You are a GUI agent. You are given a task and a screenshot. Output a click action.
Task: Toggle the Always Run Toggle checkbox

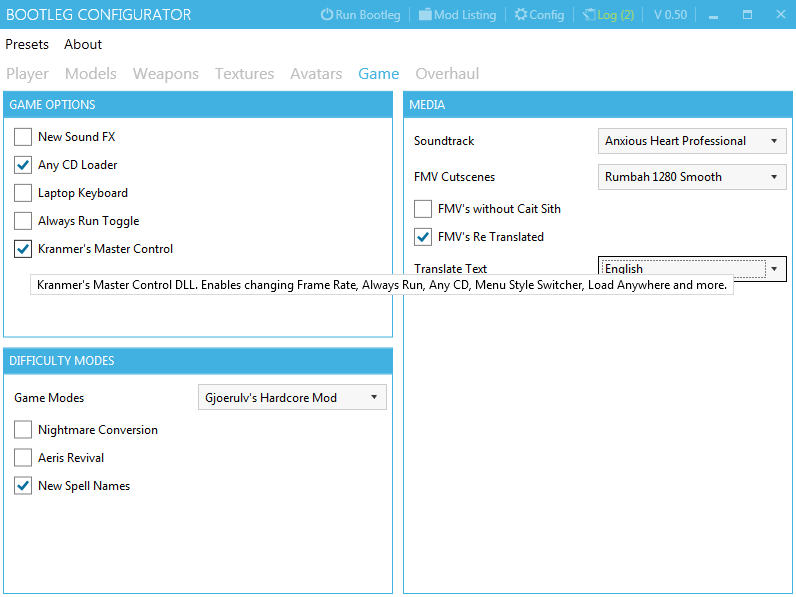pos(23,220)
